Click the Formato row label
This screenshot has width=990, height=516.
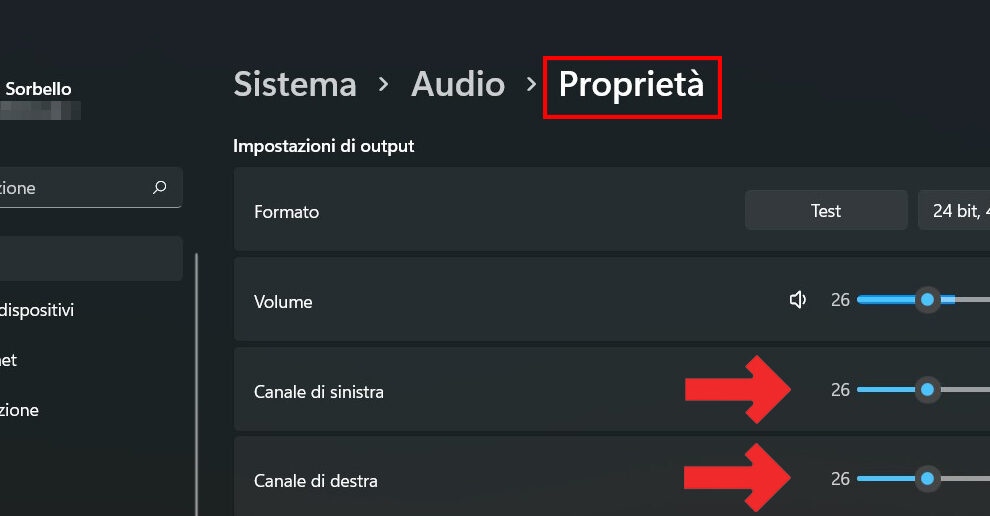(x=287, y=212)
